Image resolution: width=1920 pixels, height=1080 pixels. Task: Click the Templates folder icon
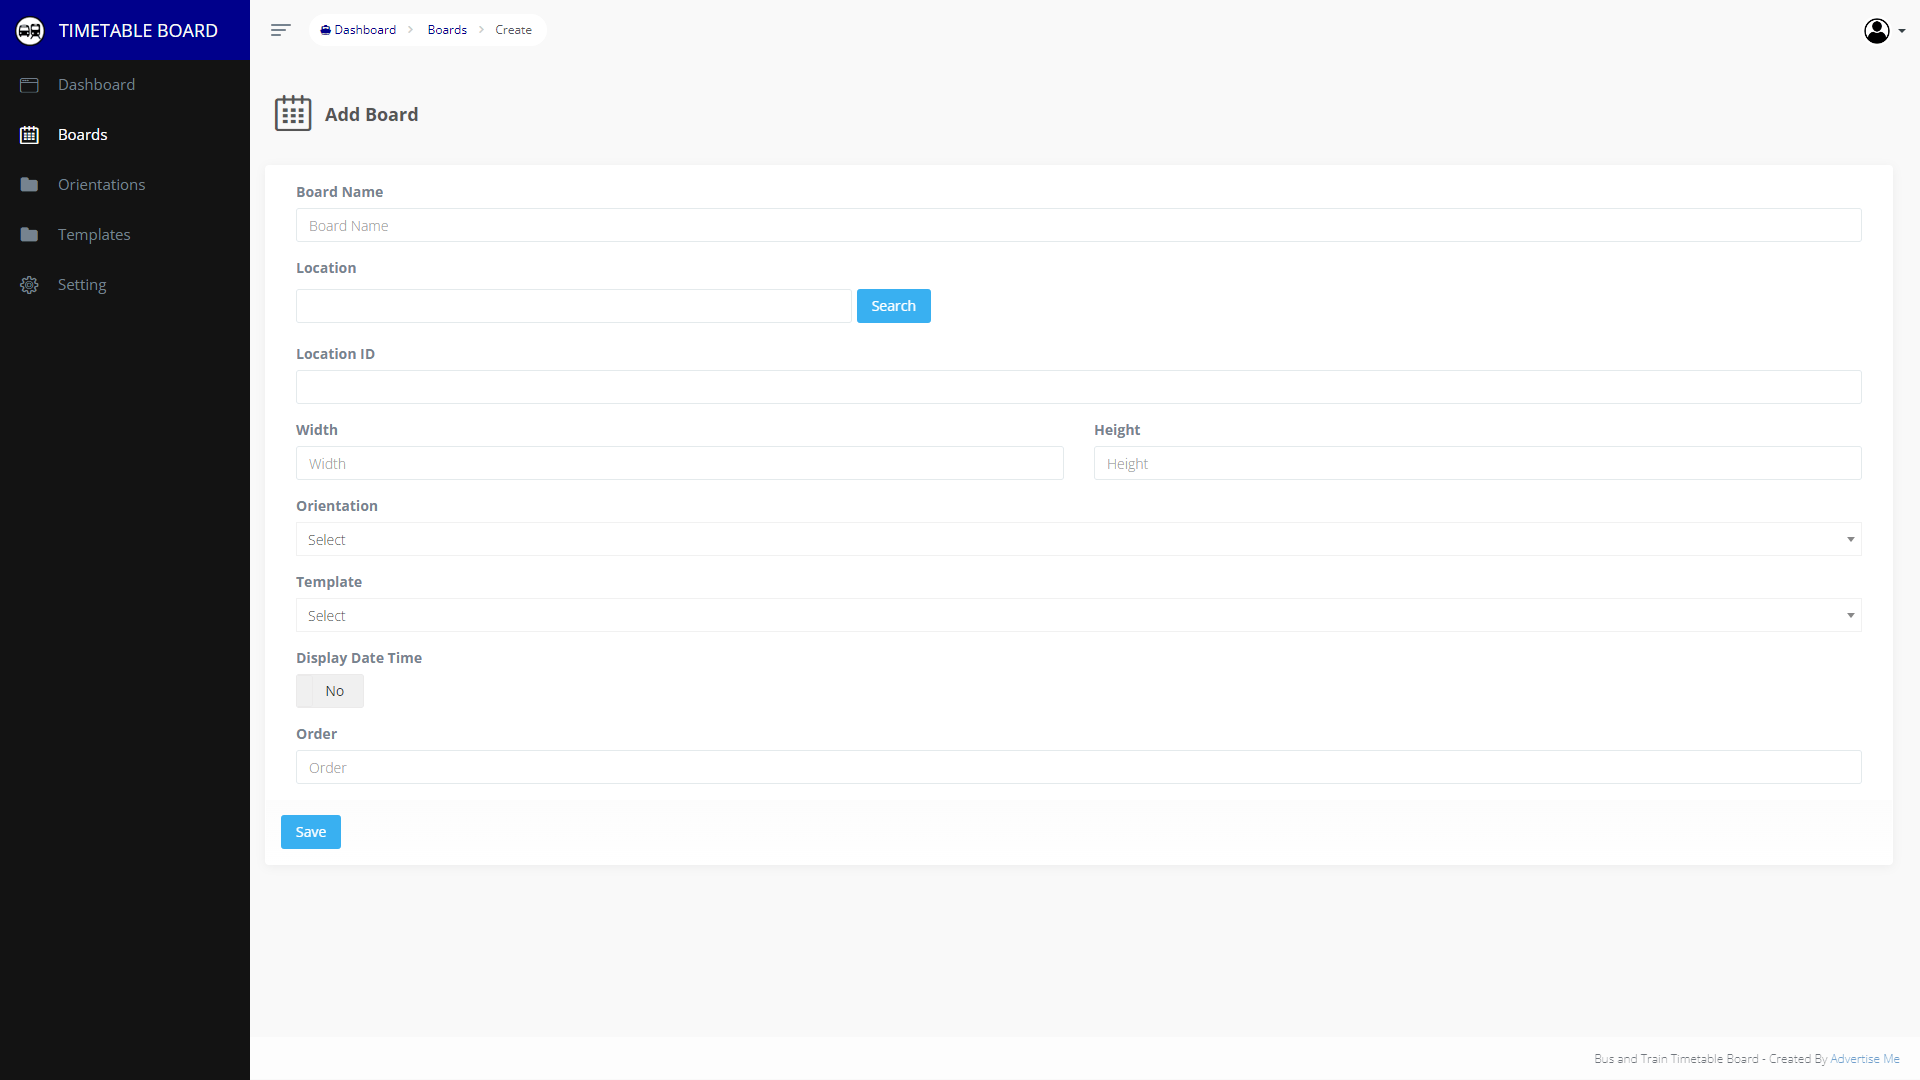click(x=29, y=235)
